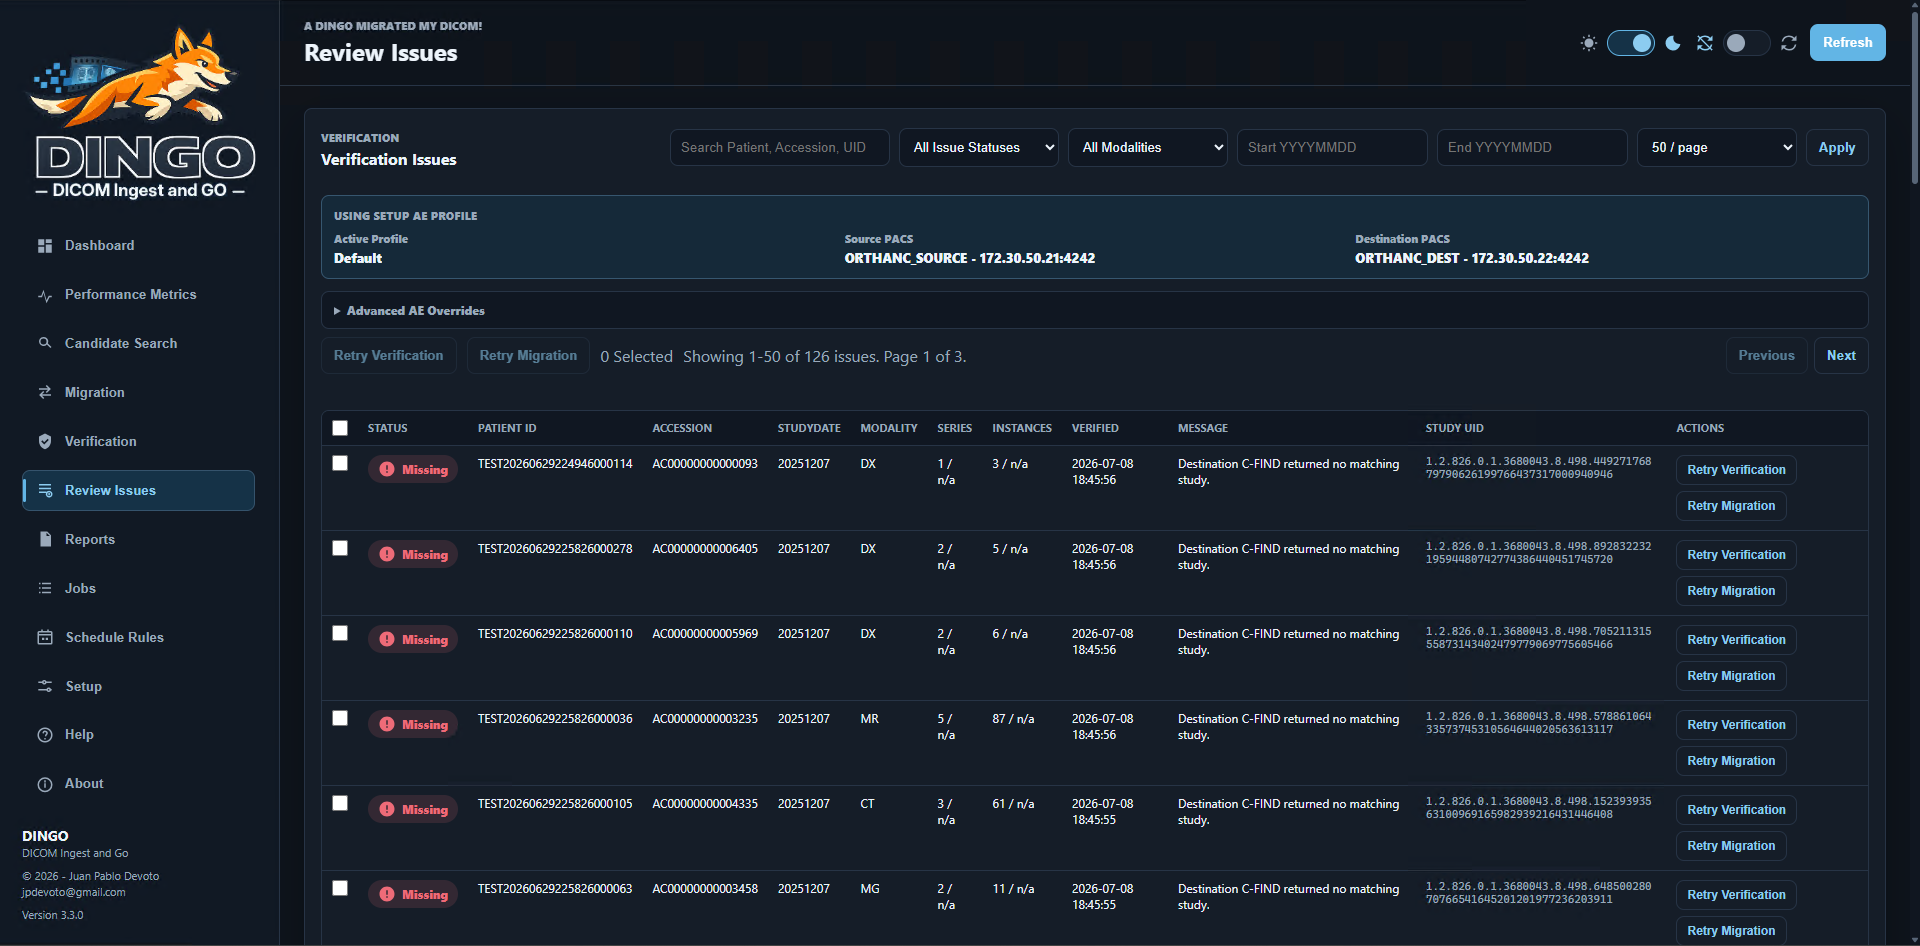The height and width of the screenshot is (946, 1920).
Task: Go to Next page of issues
Action: point(1841,356)
